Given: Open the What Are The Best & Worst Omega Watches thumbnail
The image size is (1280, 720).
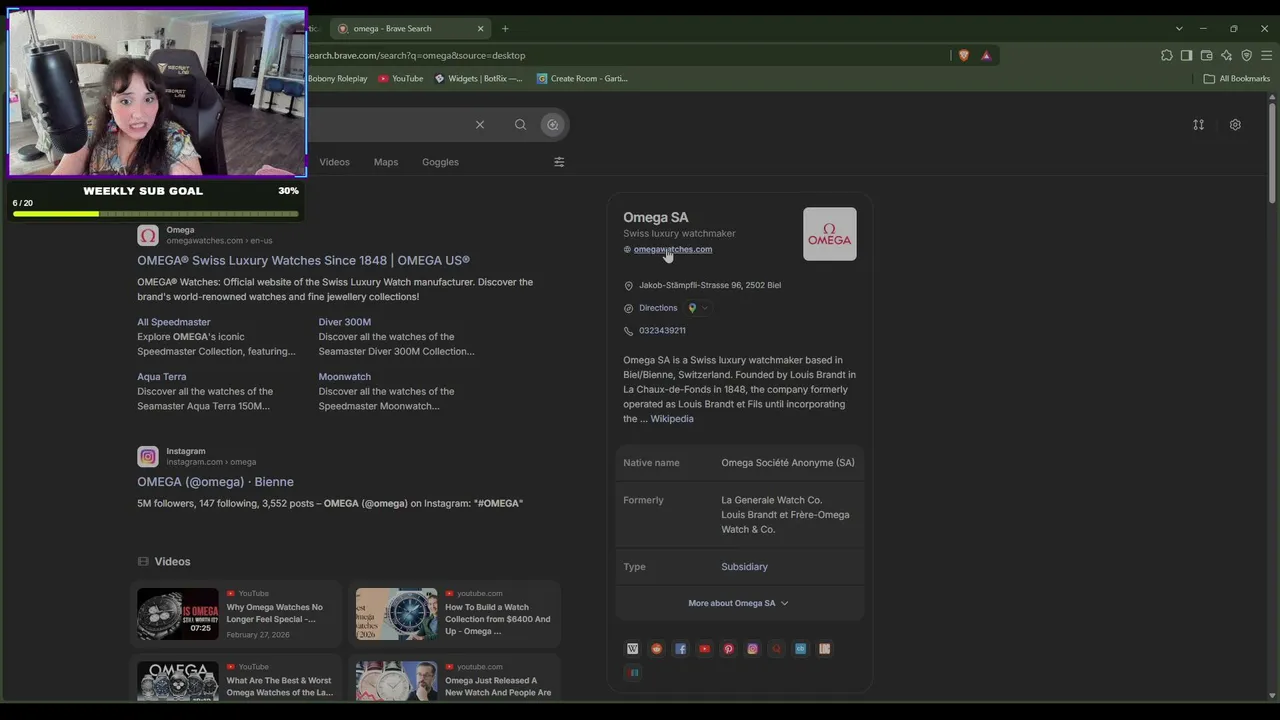Looking at the screenshot, I should coord(178,680).
